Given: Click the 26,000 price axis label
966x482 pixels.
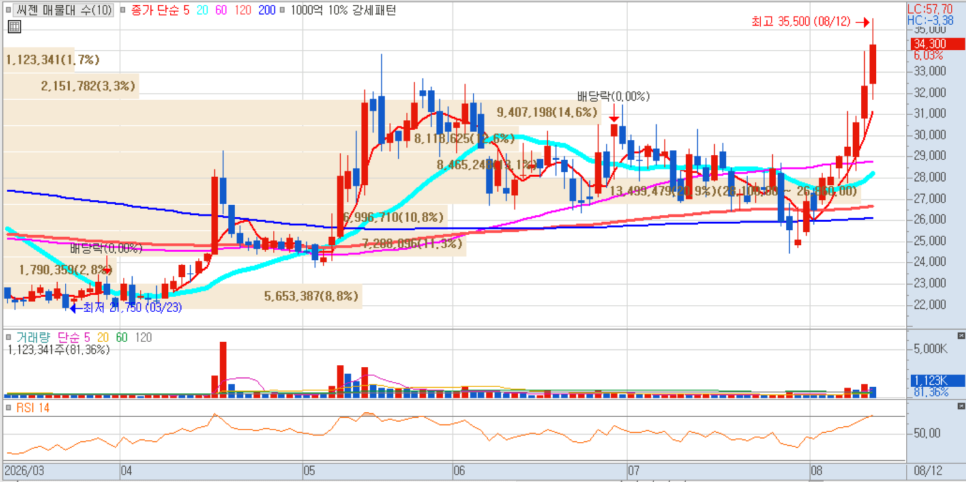Looking at the screenshot, I should [930, 220].
